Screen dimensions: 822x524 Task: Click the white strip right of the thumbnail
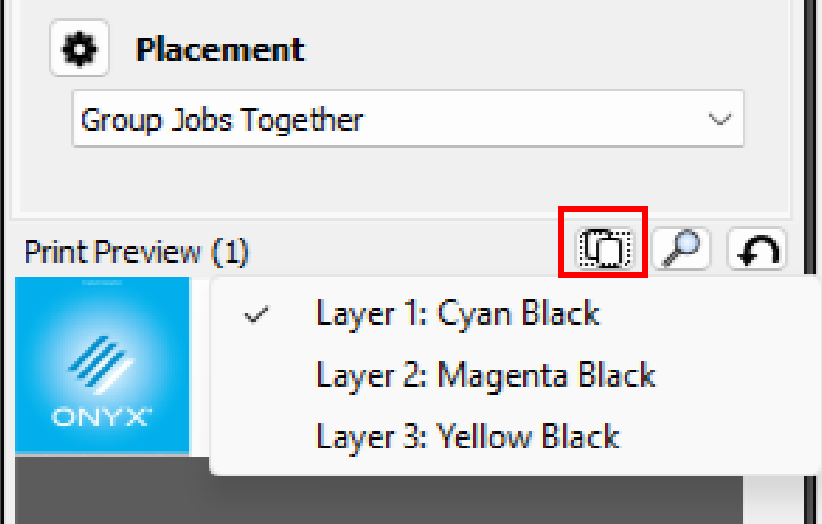200,366
